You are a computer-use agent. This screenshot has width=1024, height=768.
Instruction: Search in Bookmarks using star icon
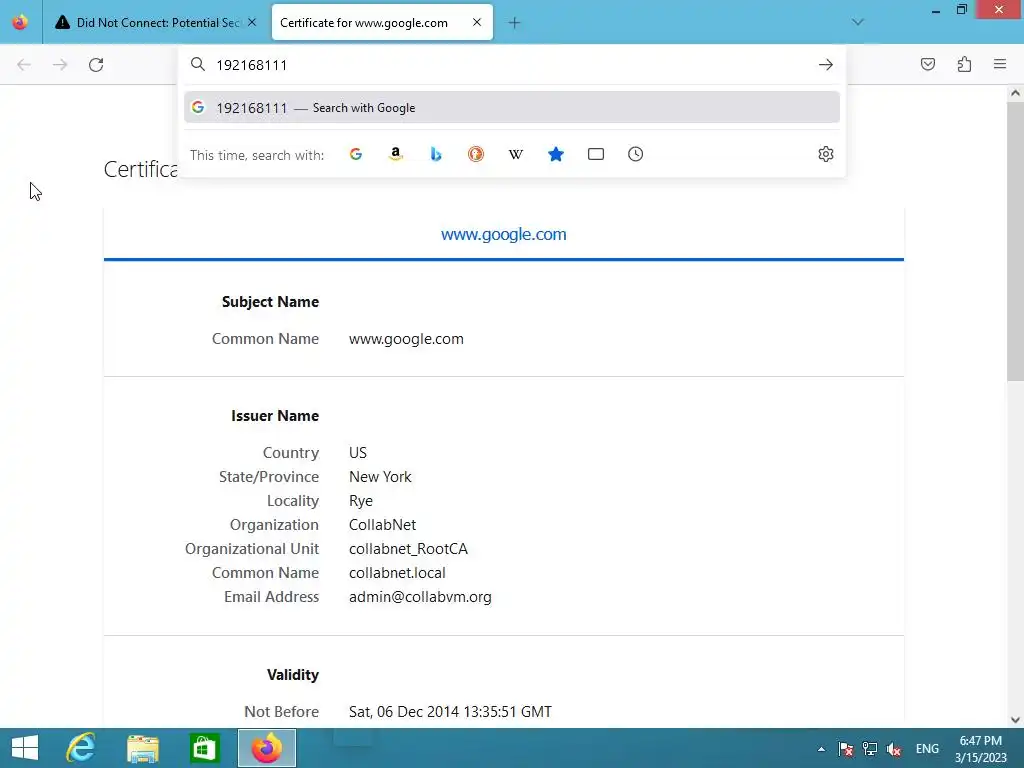(556, 154)
